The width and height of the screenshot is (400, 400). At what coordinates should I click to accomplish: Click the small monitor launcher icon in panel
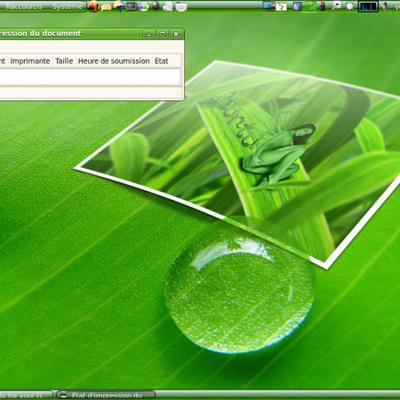pyautogui.click(x=131, y=6)
